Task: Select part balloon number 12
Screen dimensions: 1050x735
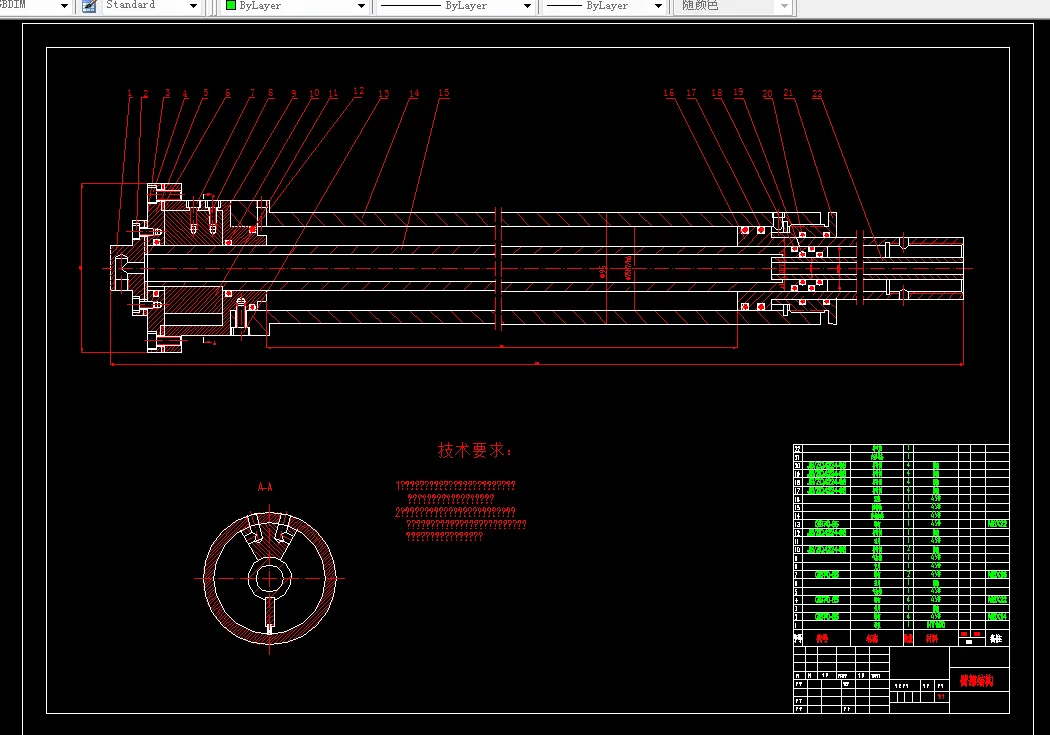Action: pyautogui.click(x=358, y=91)
